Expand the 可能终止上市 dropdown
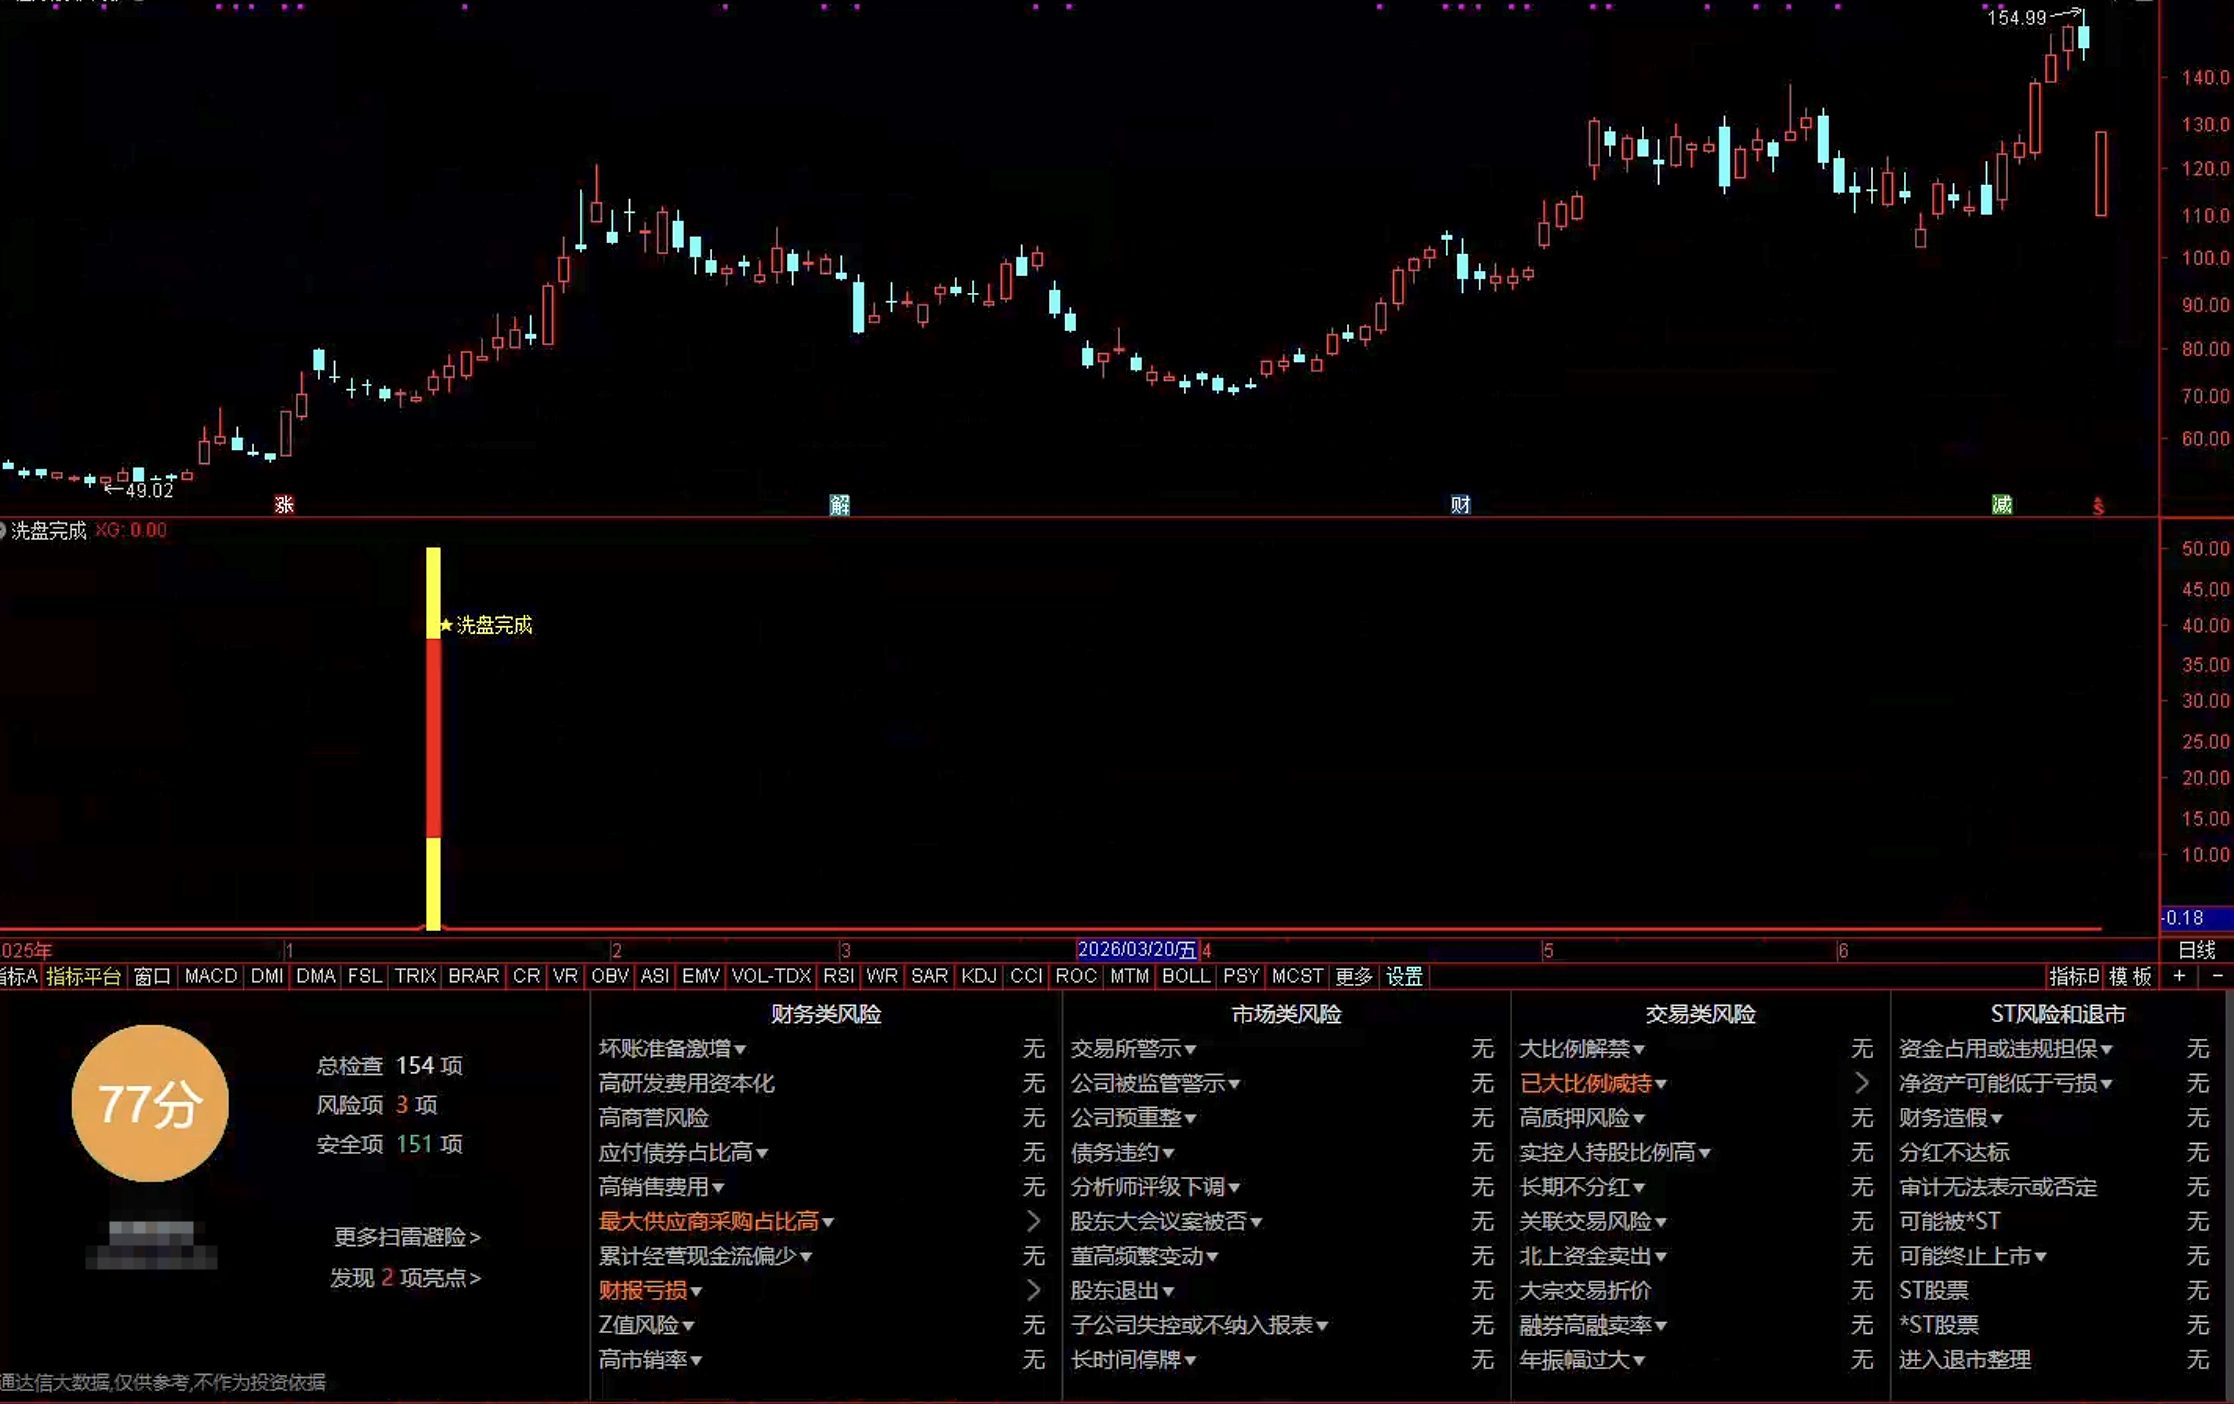The width and height of the screenshot is (2234, 1404). (2041, 1258)
